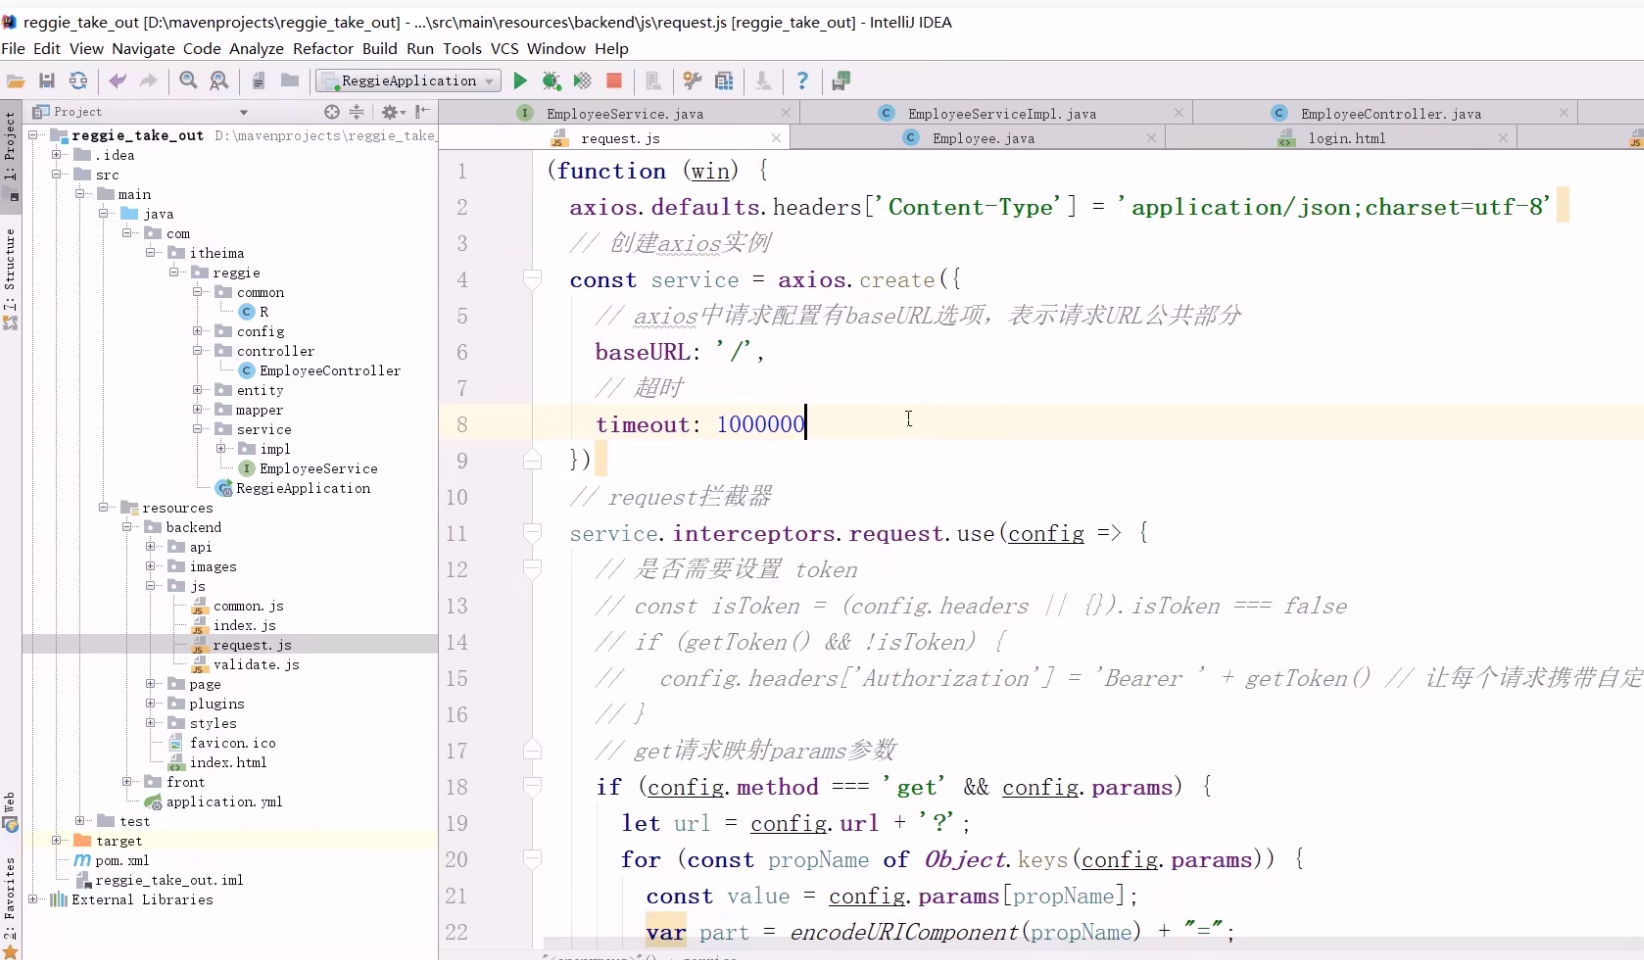Open the Refactor menu
This screenshot has width=1644, height=960.
tap(323, 48)
